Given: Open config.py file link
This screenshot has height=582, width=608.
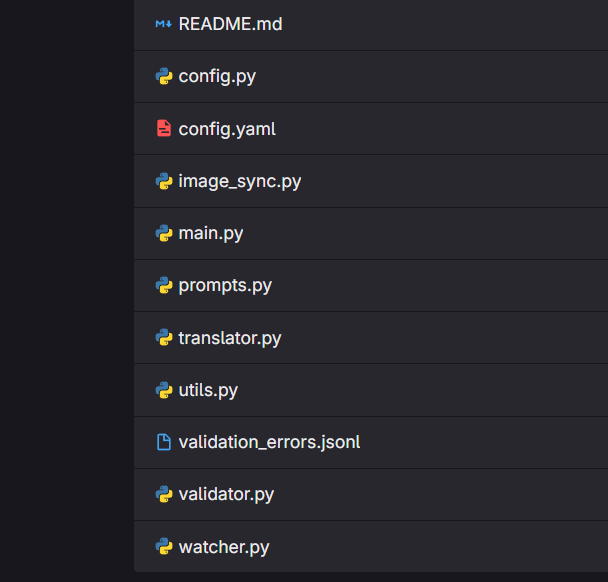Looking at the screenshot, I should pyautogui.click(x=217, y=76).
